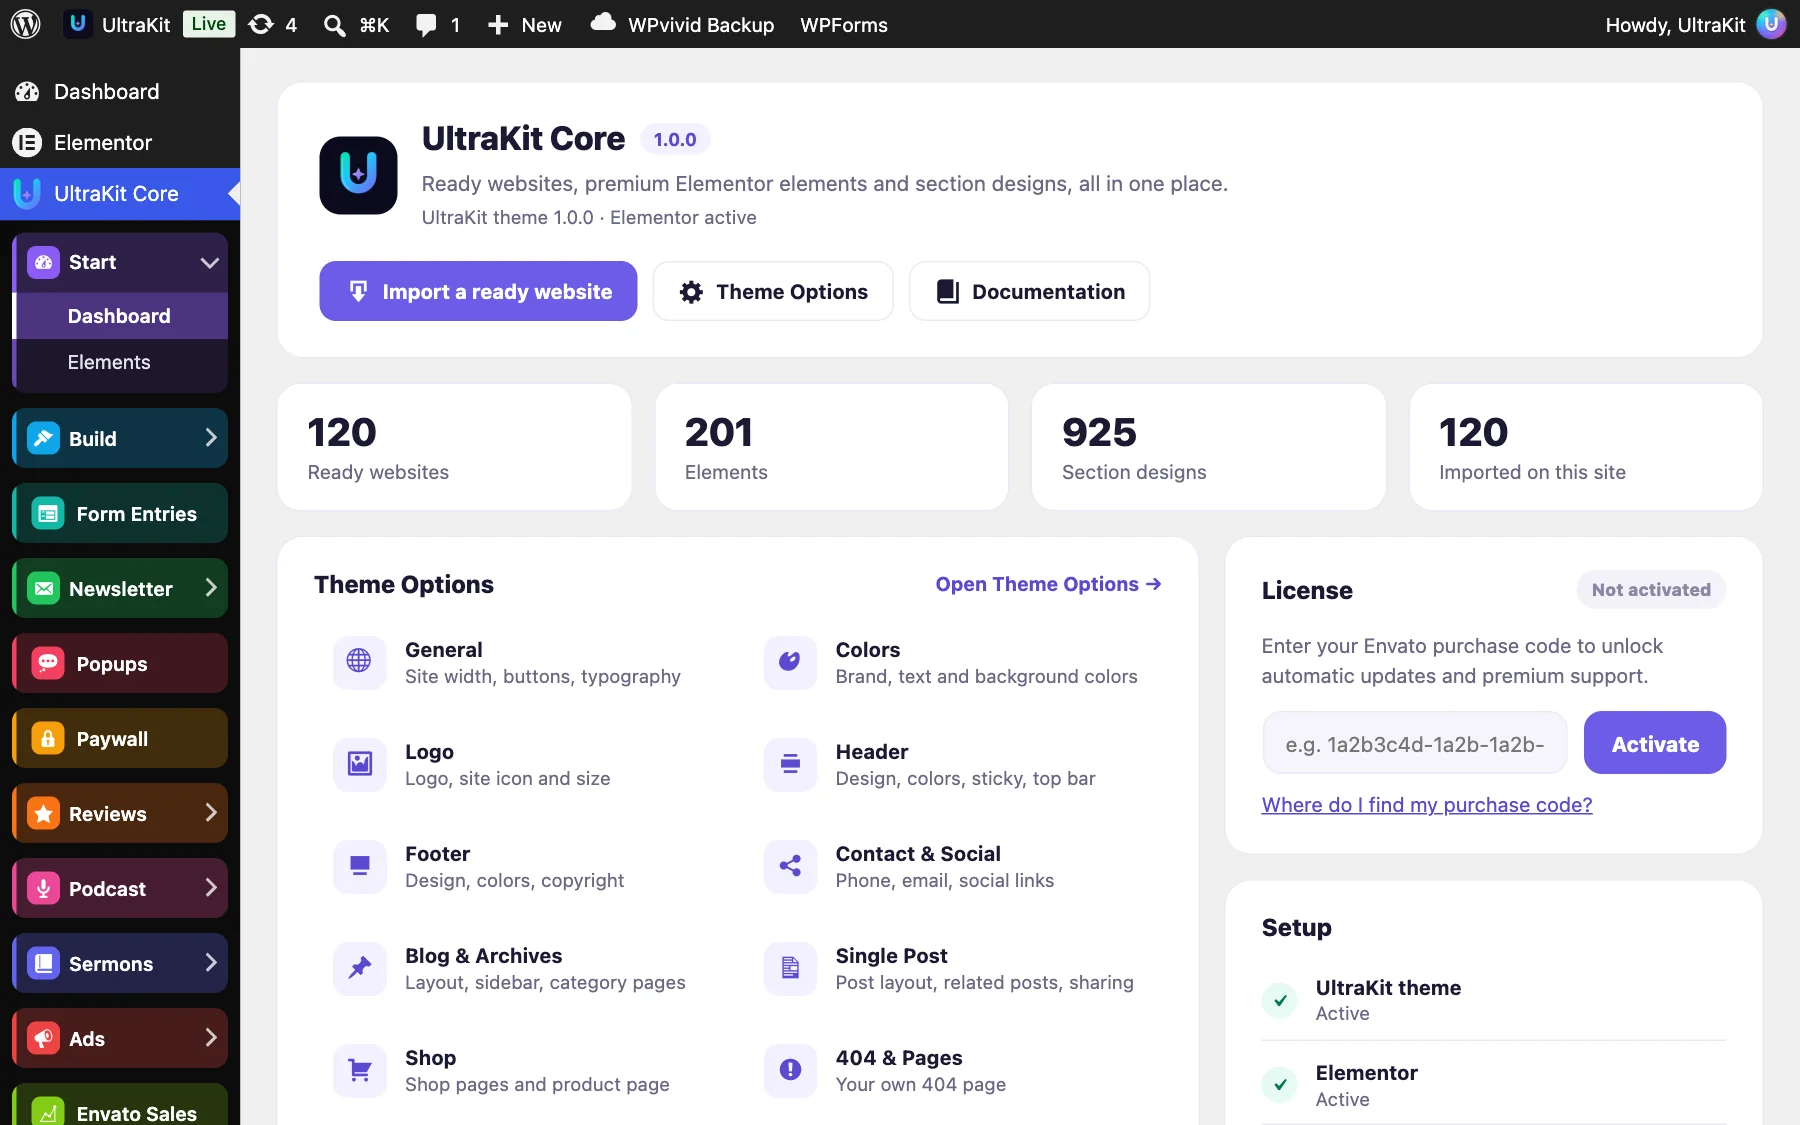Open the Documentation button
Viewport: 1800px width, 1125px height.
coord(1029,291)
